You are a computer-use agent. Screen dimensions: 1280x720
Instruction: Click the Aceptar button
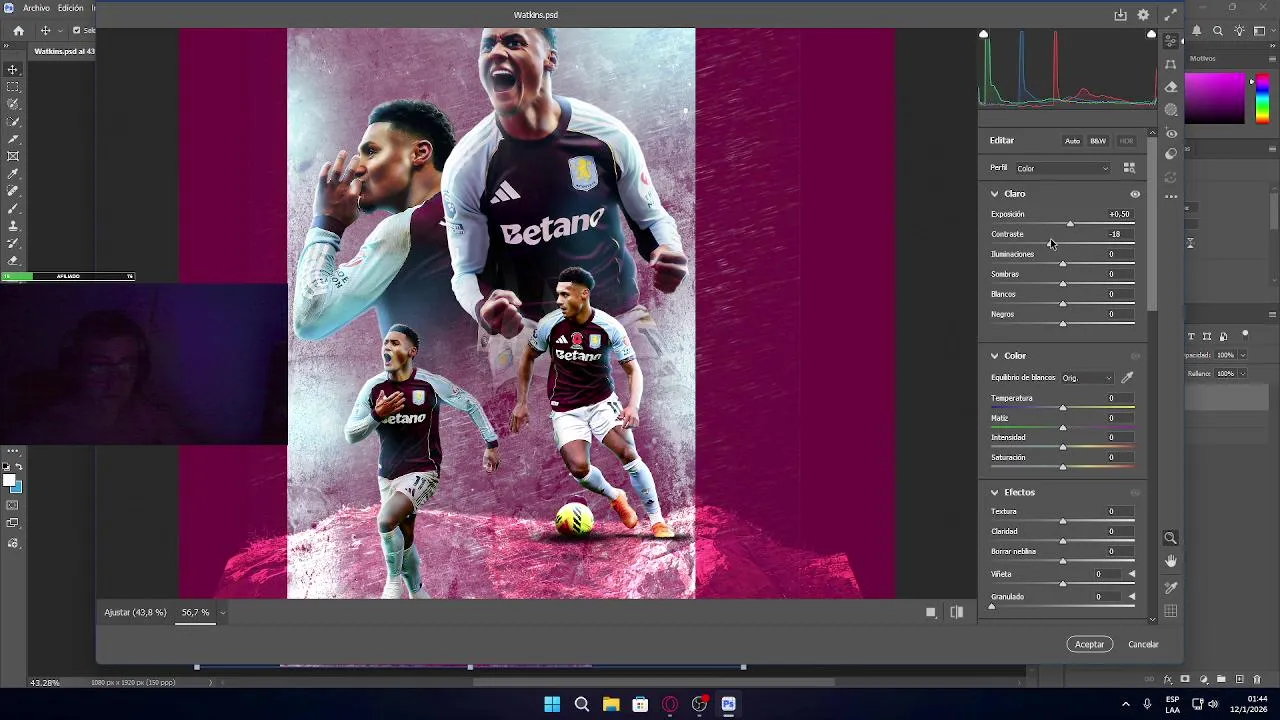tap(1089, 644)
